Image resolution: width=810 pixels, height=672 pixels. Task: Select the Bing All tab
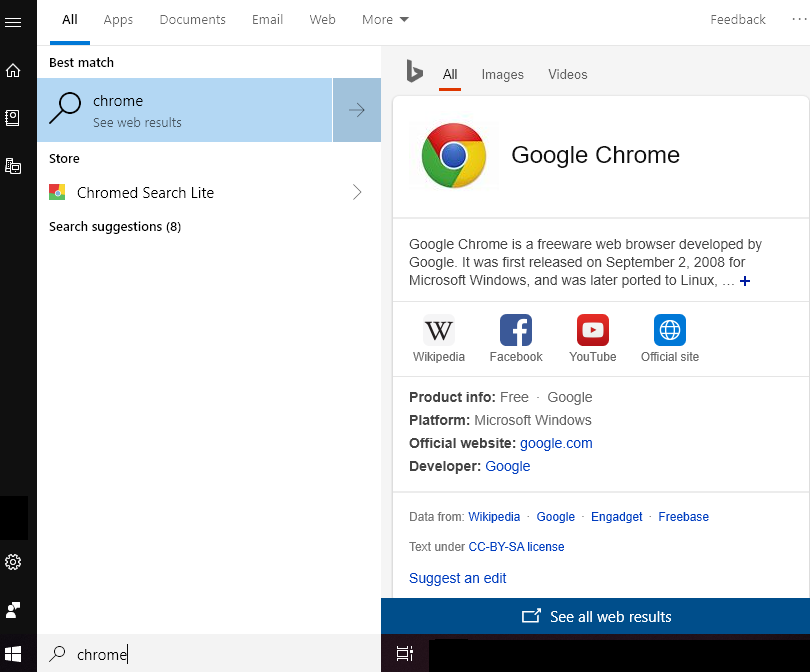[449, 75]
